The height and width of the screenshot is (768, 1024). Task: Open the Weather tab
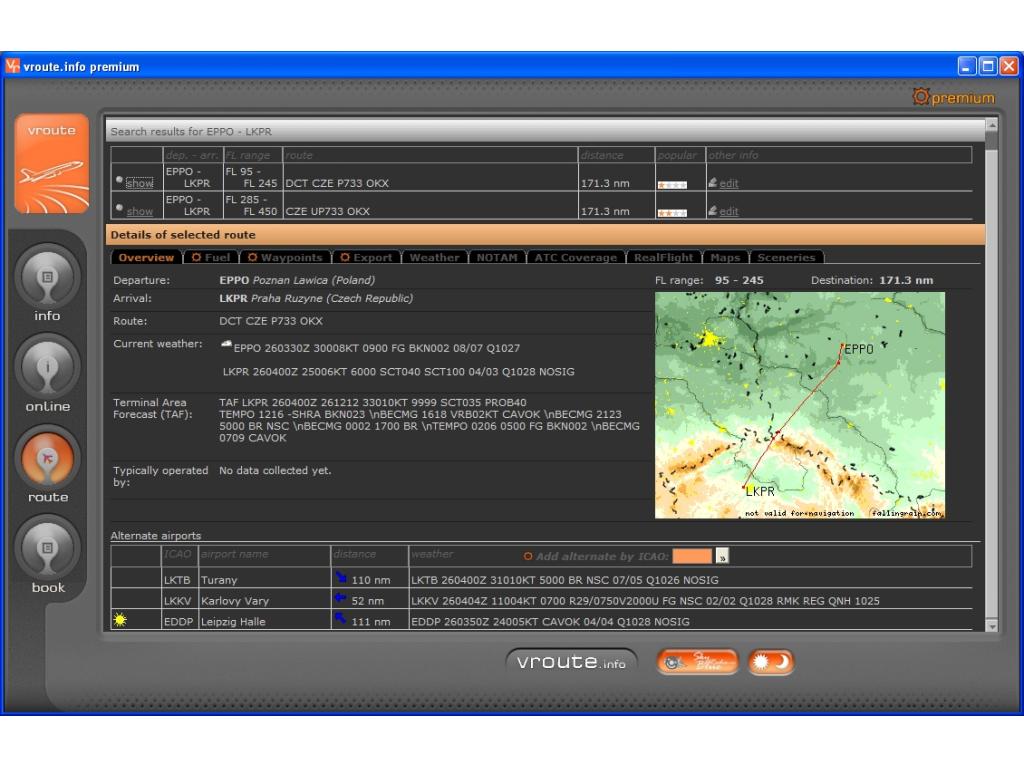point(434,257)
